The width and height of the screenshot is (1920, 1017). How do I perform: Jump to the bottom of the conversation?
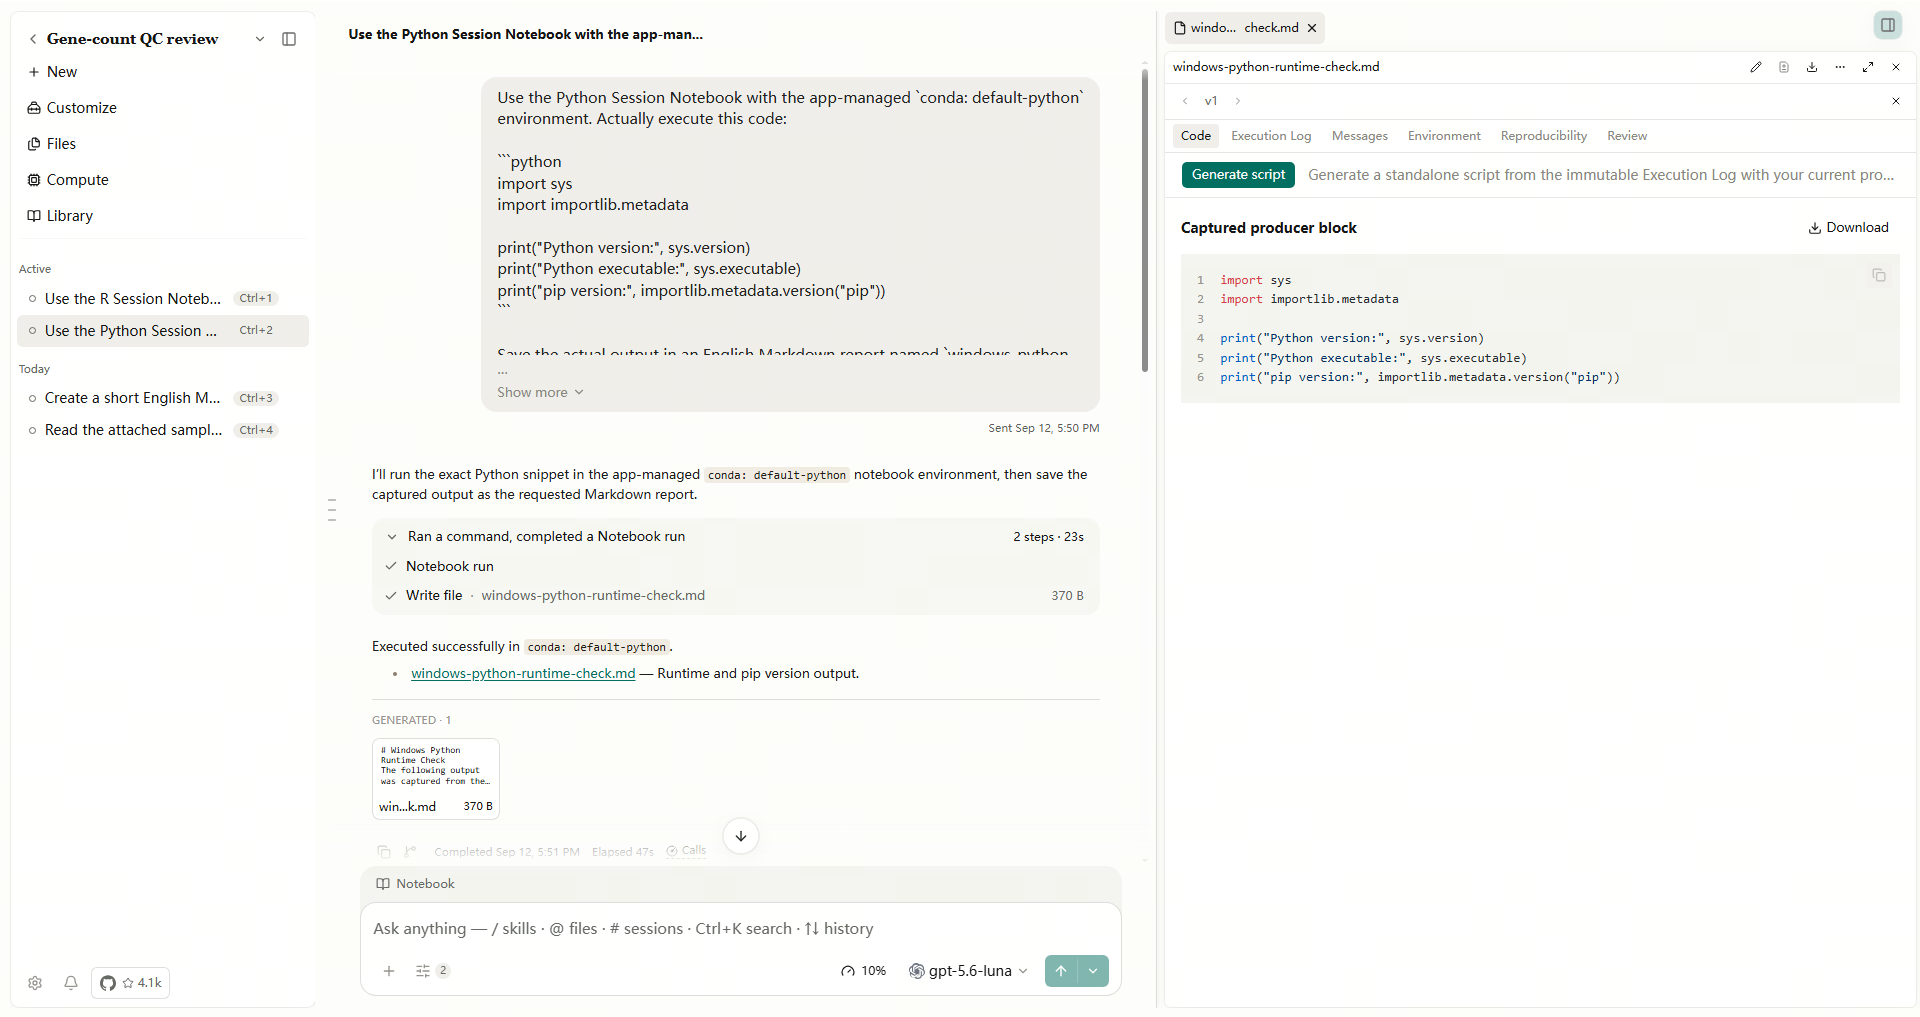(x=741, y=836)
